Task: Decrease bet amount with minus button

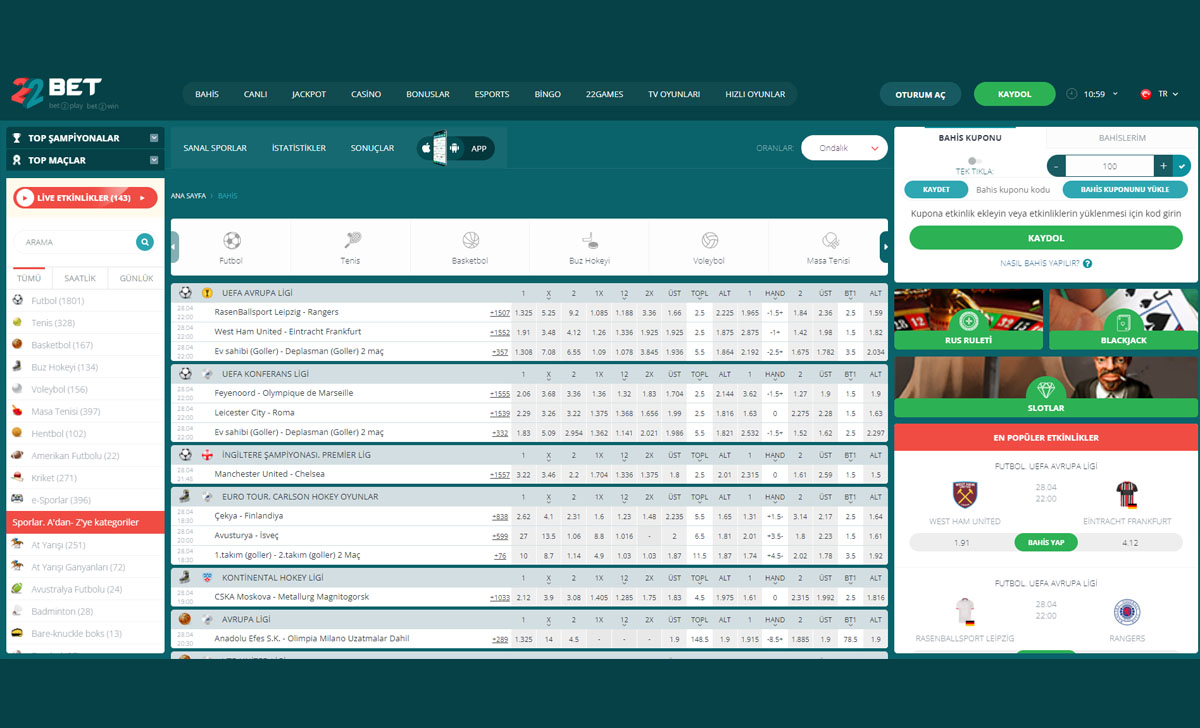Action: pyautogui.click(x=1056, y=166)
